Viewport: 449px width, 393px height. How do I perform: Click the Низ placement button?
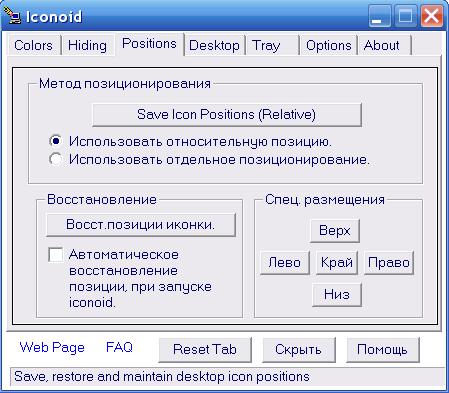click(x=337, y=295)
